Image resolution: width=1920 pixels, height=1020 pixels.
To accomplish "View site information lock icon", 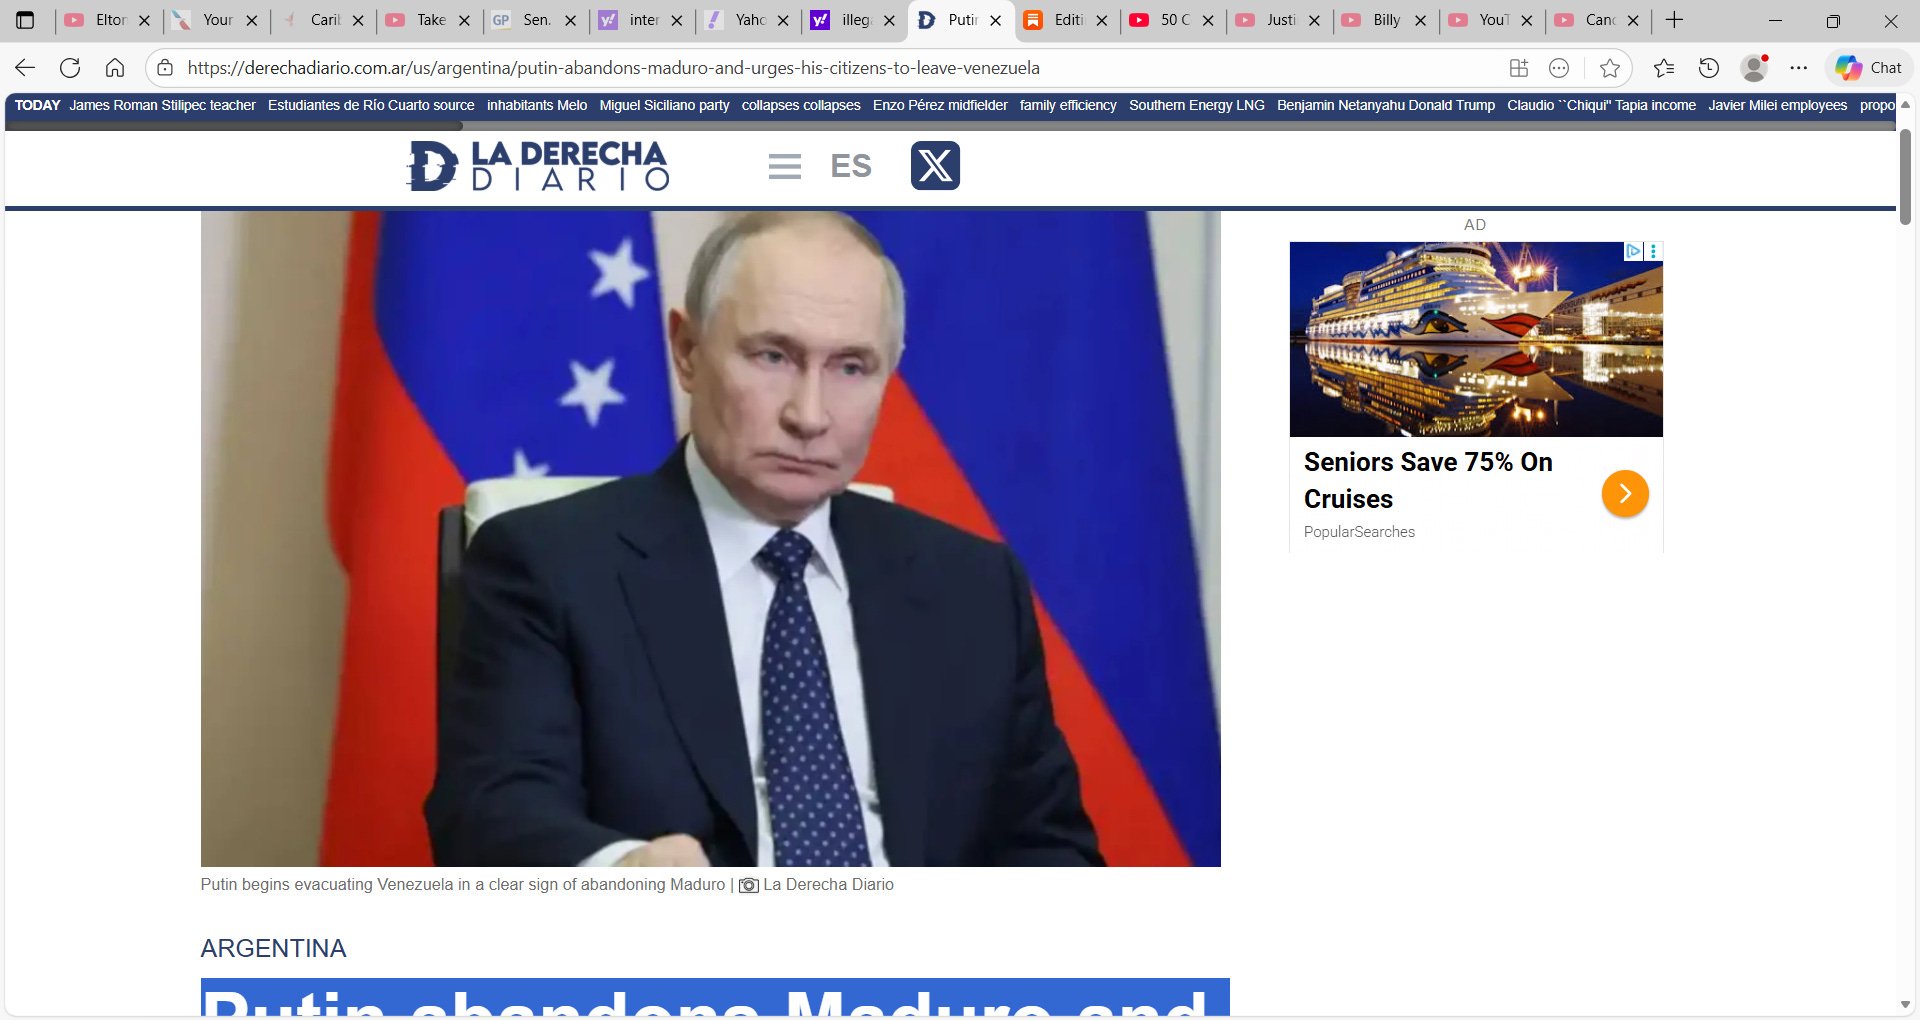I will tap(166, 68).
